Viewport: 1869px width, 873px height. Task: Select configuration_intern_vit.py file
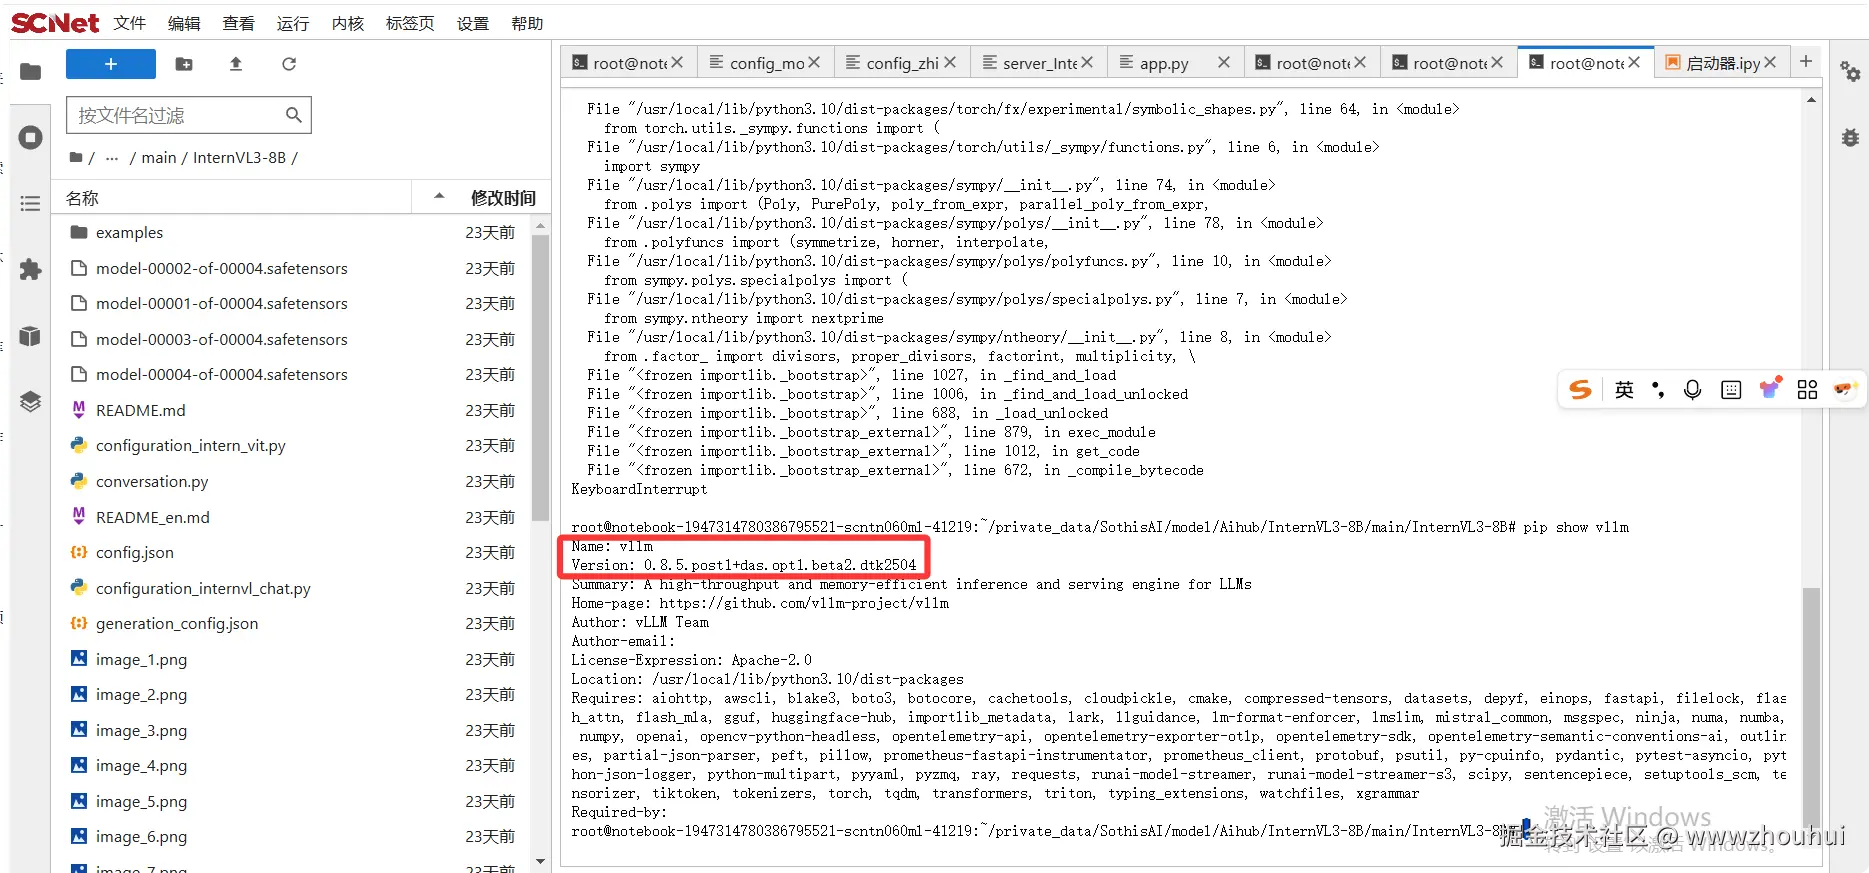(292, 445)
